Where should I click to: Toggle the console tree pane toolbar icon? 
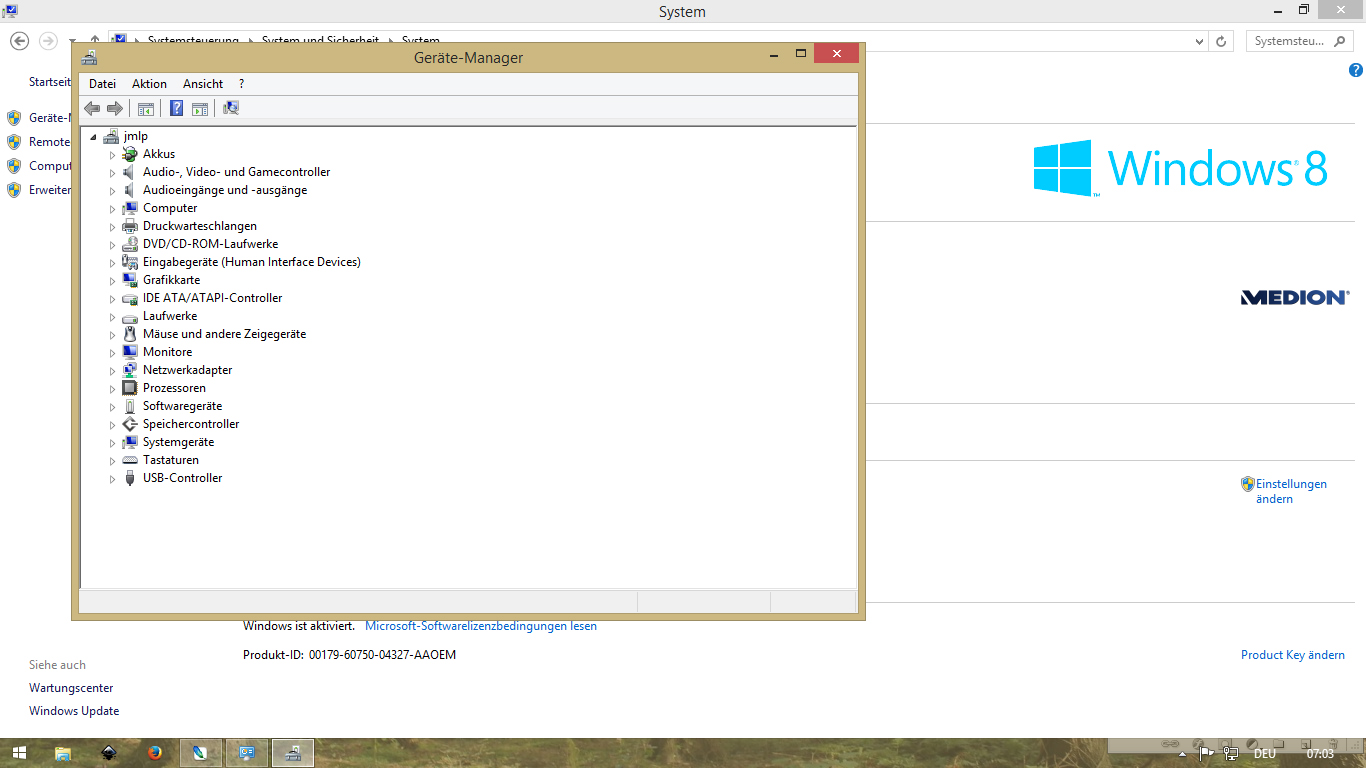(146, 108)
